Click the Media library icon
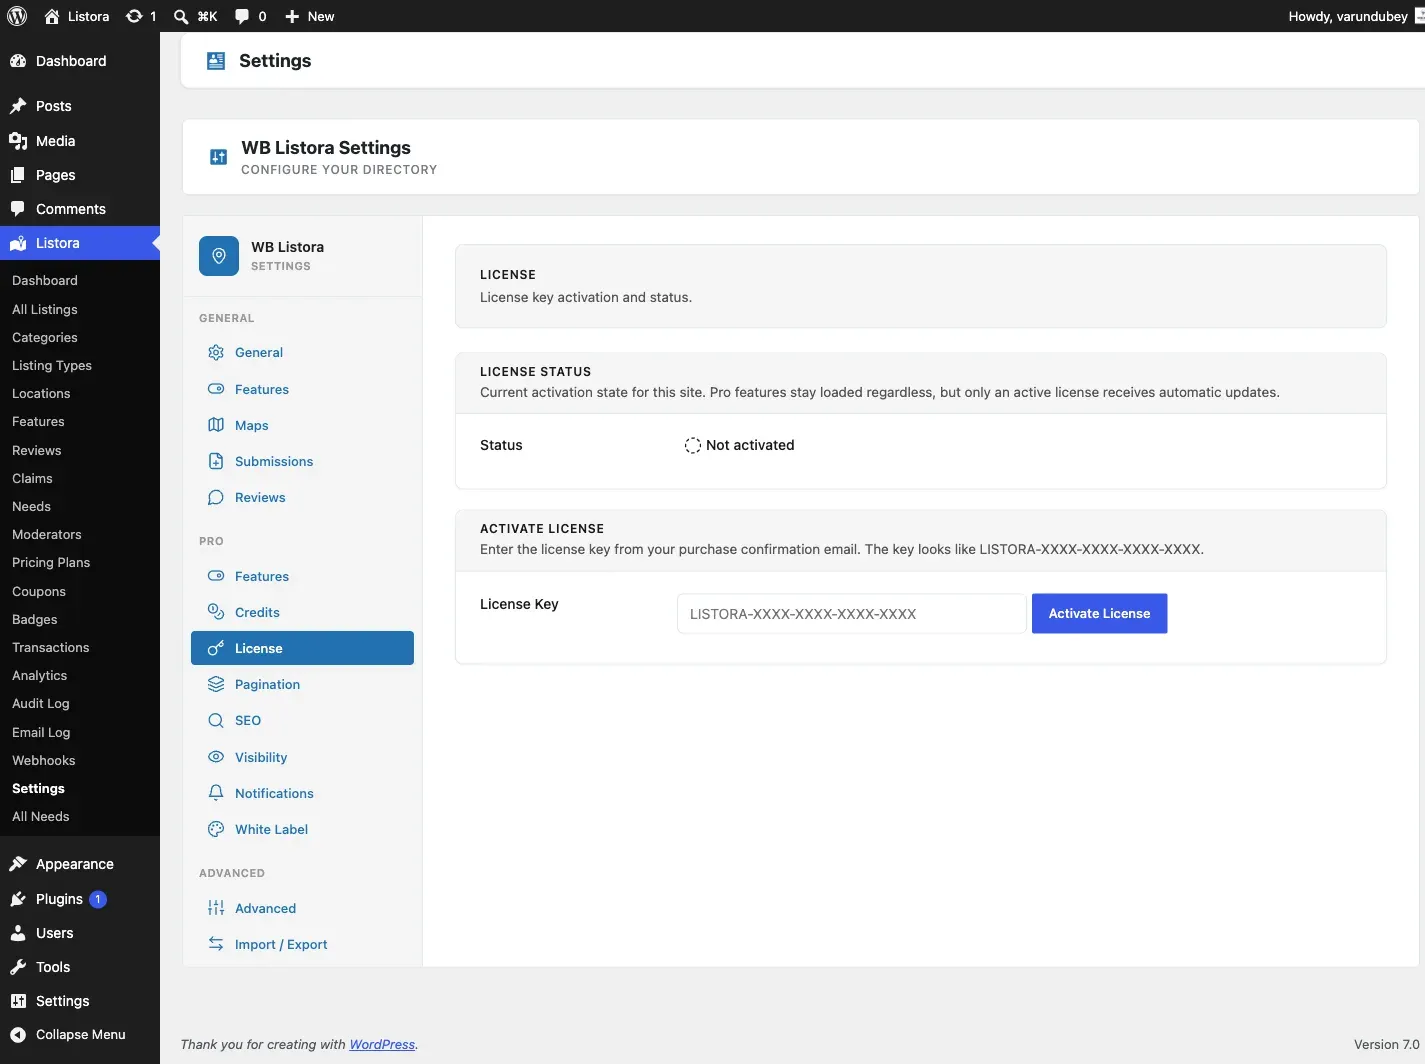This screenshot has width=1425, height=1064. 18,141
